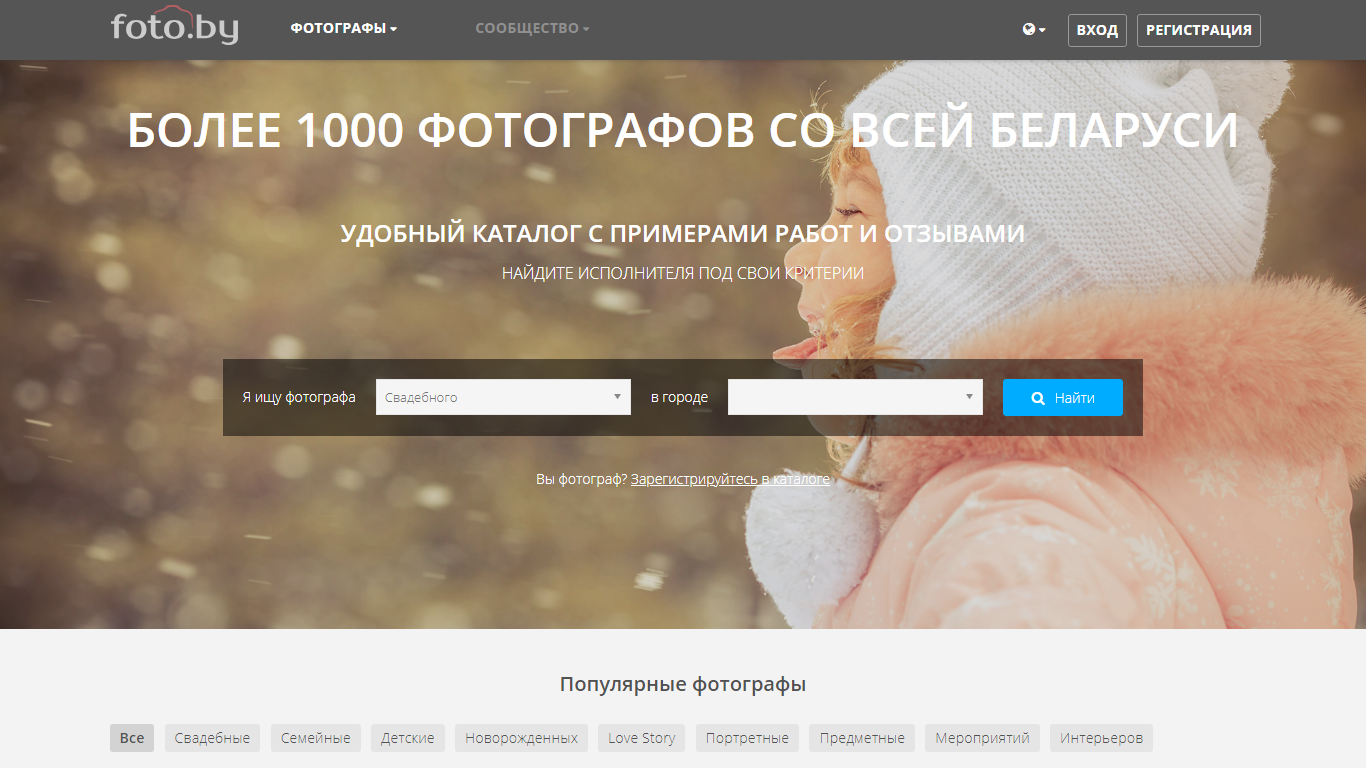Select the Предметные filter tab
Screen dimensions: 1366x768
coord(862,738)
